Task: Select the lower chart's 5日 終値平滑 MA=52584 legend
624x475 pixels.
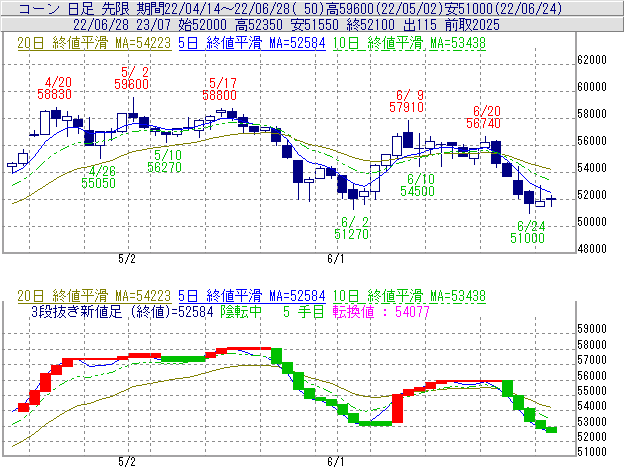Action: click(x=252, y=296)
